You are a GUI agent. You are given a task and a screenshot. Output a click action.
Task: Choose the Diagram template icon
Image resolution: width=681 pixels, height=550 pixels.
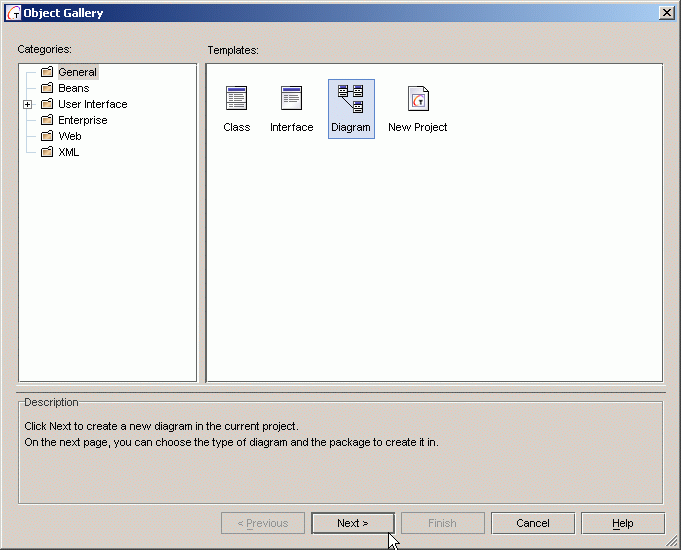[351, 98]
